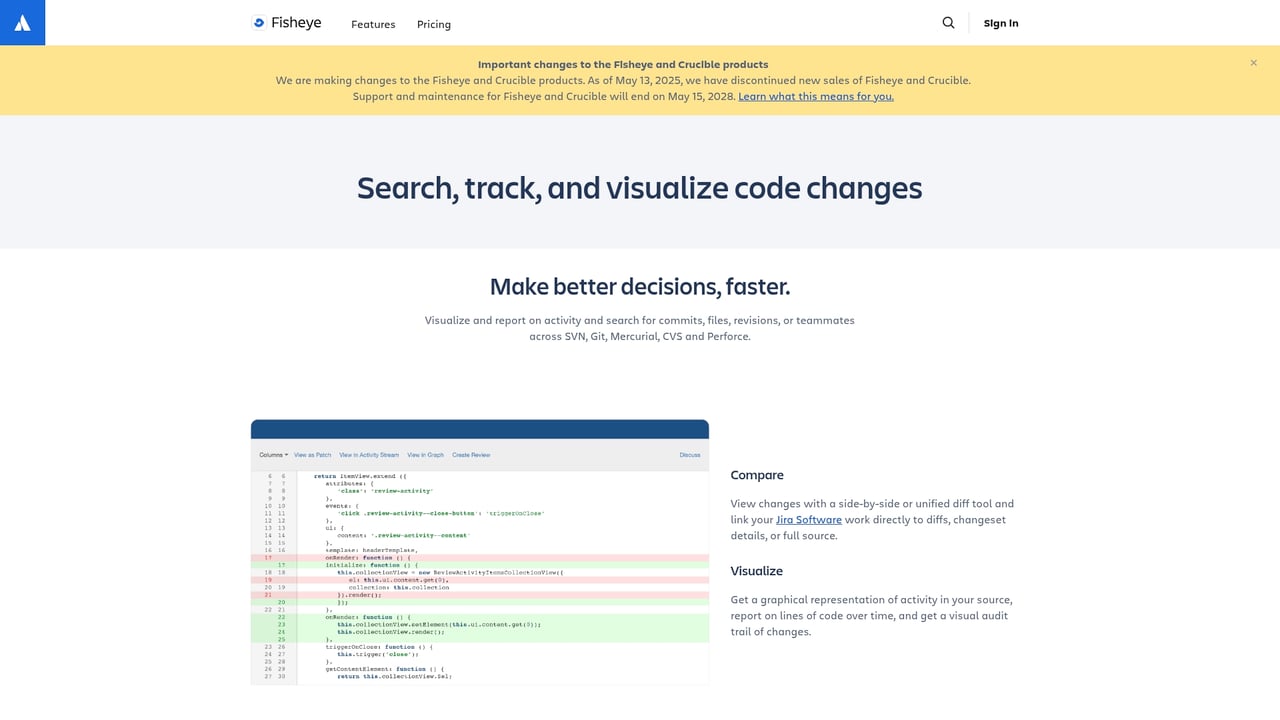Viewport: 1280px width, 720px height.
Task: Dismiss the yellow announcement banner
Action: pyautogui.click(x=1253, y=62)
